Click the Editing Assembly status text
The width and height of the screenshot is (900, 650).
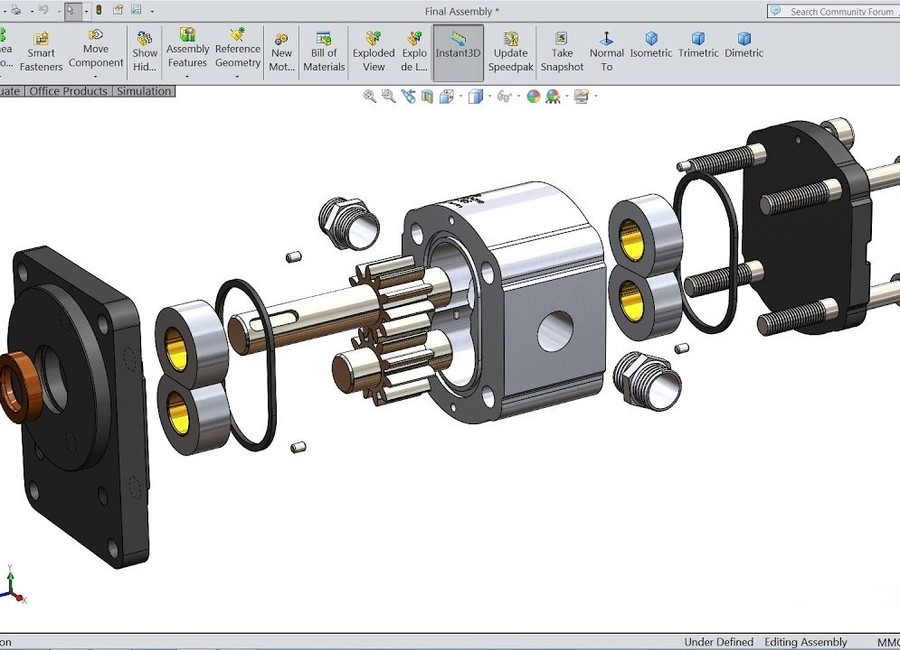click(x=805, y=642)
